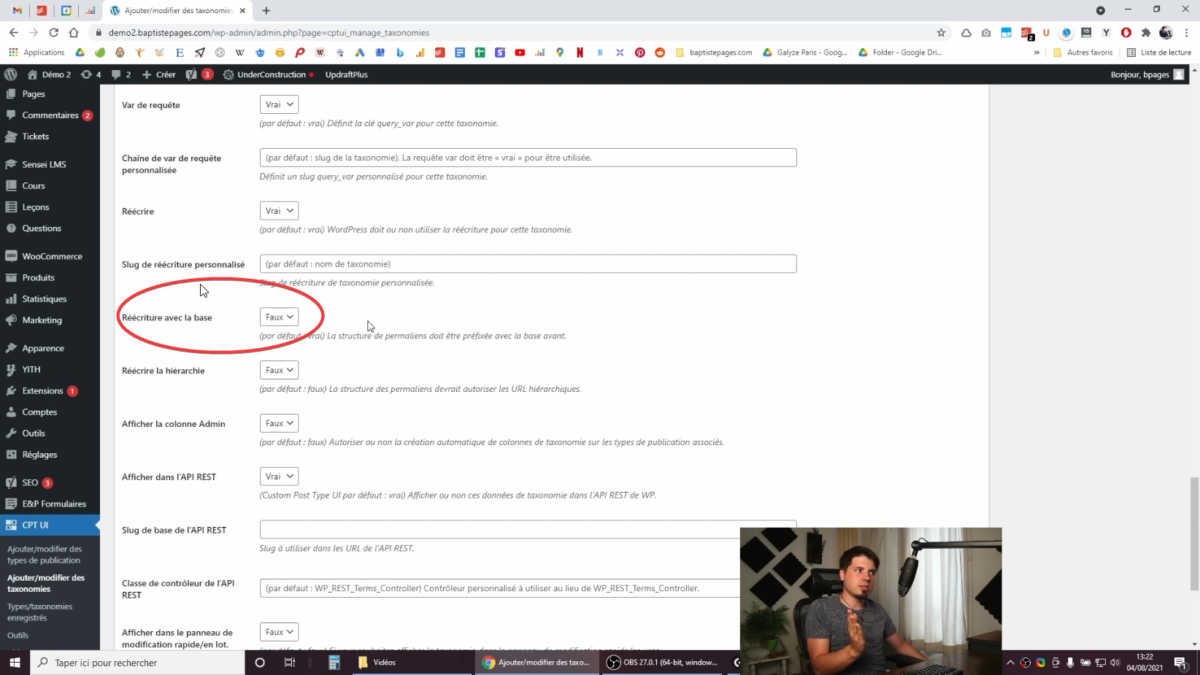Reload the page with browser refresh icon
Screen dimensions: 1200x675
[x=53, y=32]
